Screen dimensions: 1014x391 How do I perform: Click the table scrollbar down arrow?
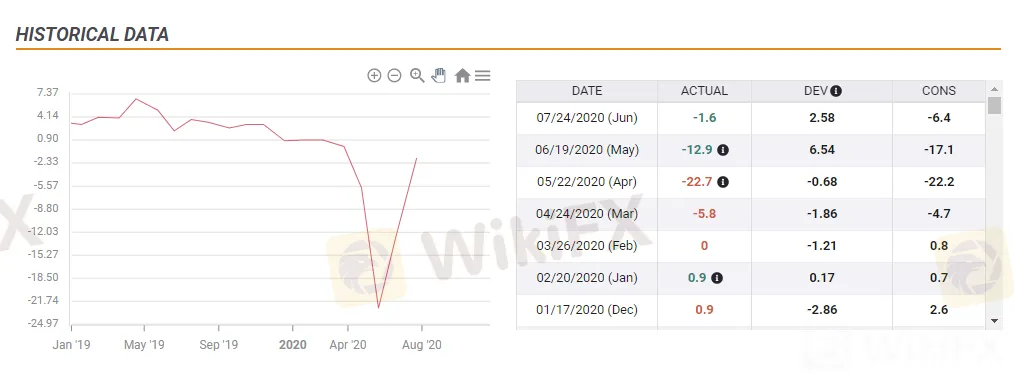click(x=995, y=321)
